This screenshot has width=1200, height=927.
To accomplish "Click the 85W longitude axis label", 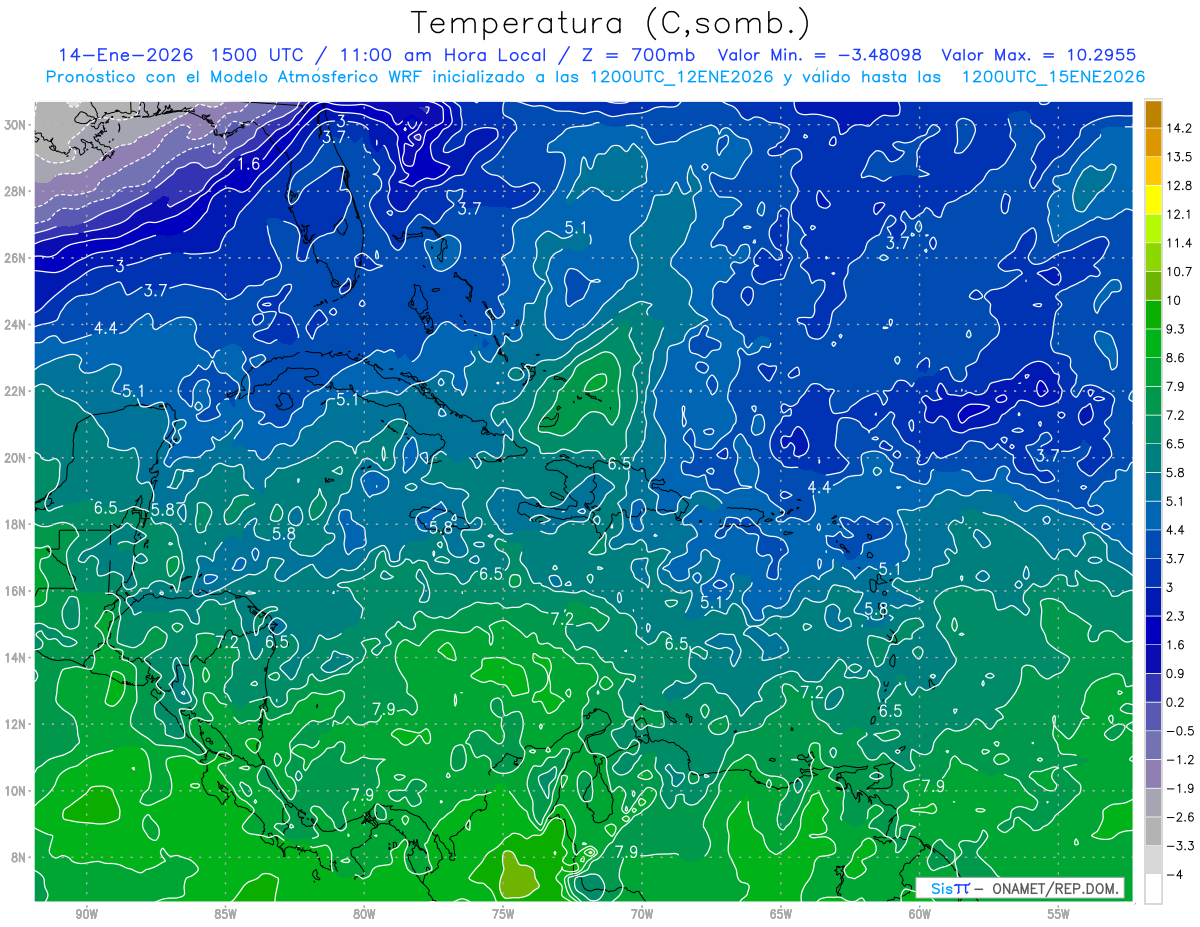I will click(225, 915).
